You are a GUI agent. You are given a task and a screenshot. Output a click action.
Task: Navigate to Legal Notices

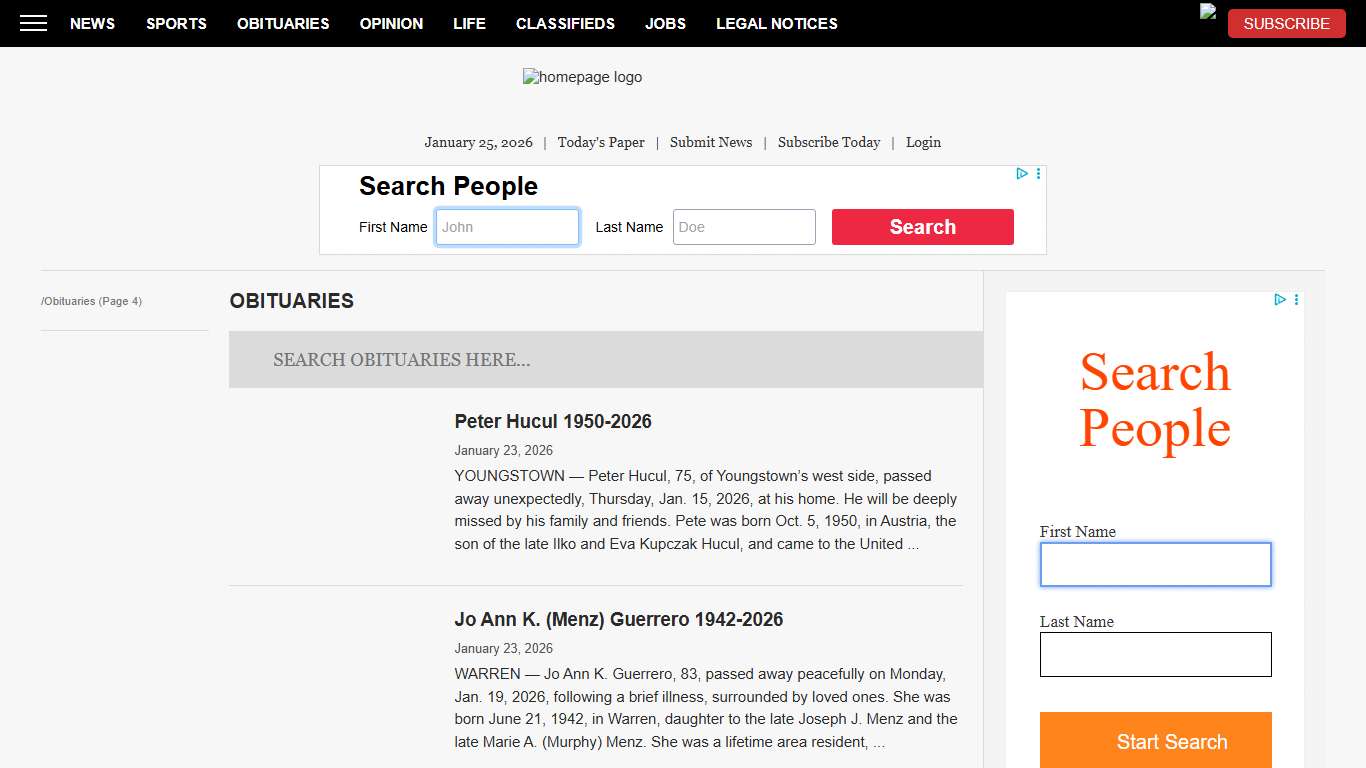[x=776, y=23]
